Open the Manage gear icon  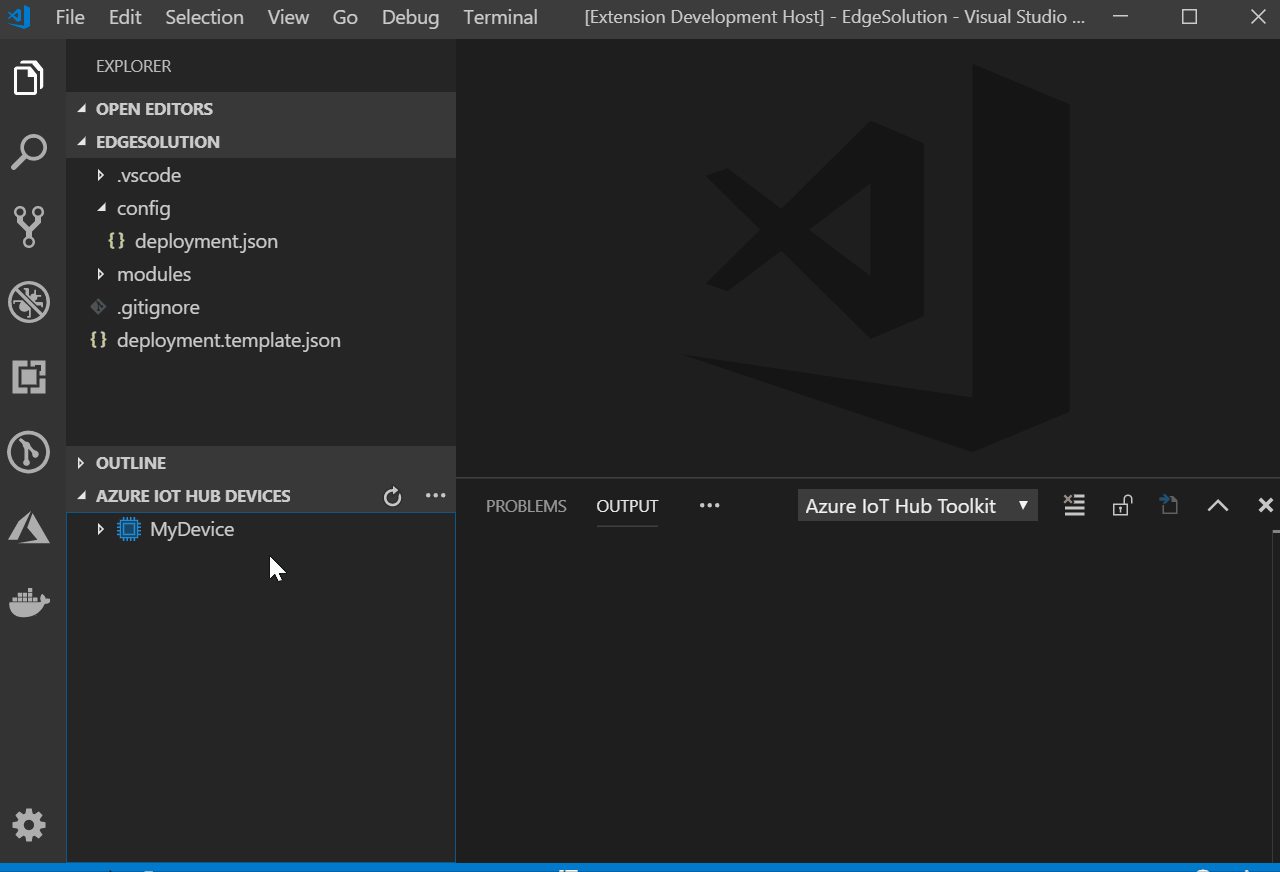click(28, 825)
